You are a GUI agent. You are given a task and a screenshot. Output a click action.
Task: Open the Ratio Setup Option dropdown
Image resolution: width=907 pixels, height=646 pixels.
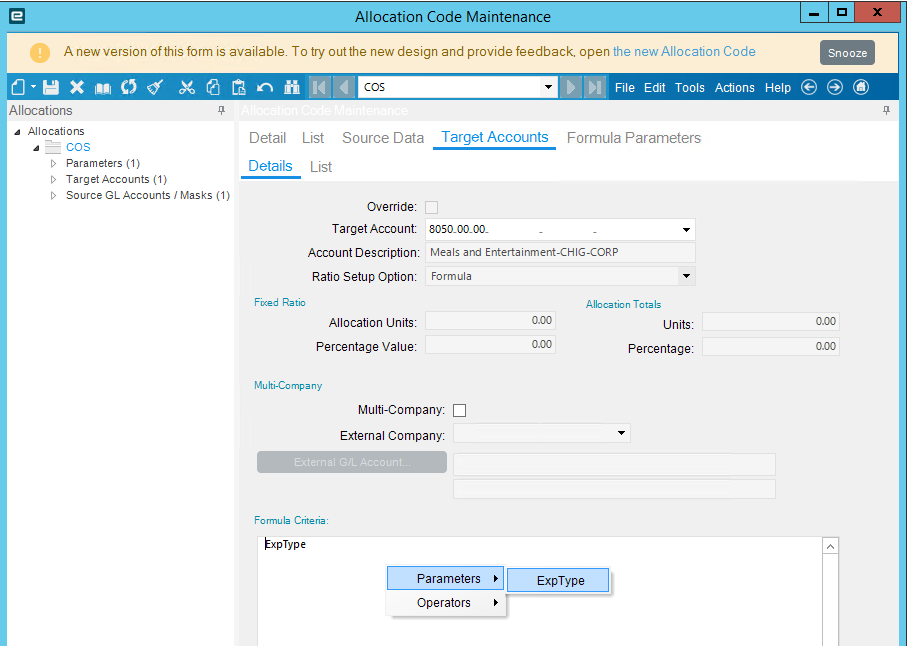pyautogui.click(x=686, y=276)
